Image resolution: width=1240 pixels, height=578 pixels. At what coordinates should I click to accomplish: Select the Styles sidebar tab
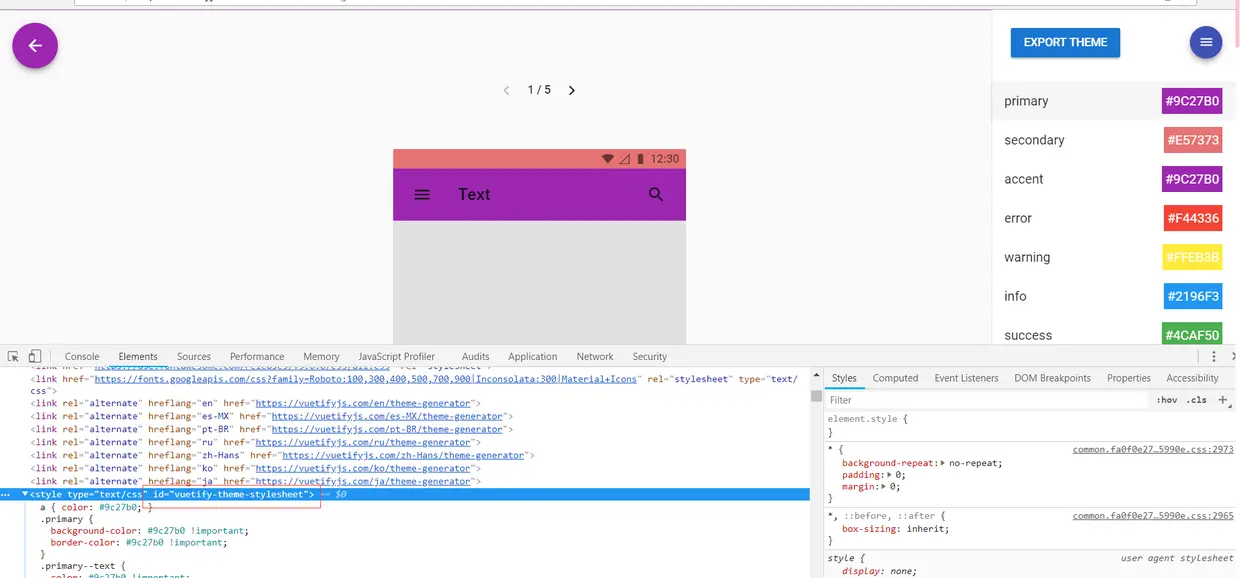(x=844, y=378)
